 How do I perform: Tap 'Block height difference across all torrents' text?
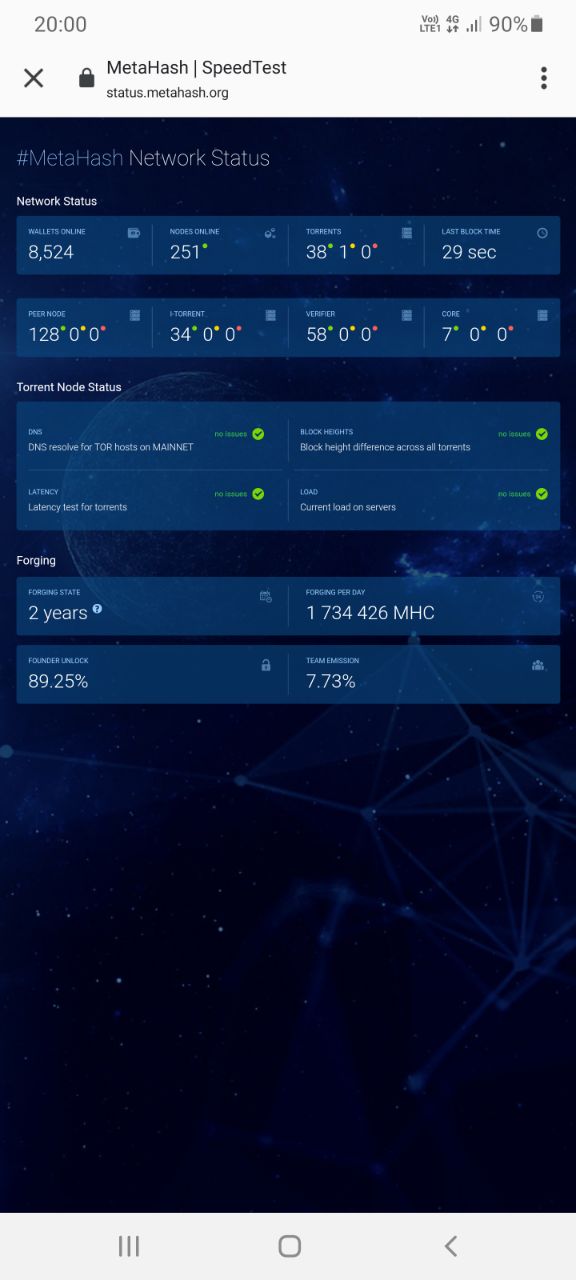coord(385,447)
